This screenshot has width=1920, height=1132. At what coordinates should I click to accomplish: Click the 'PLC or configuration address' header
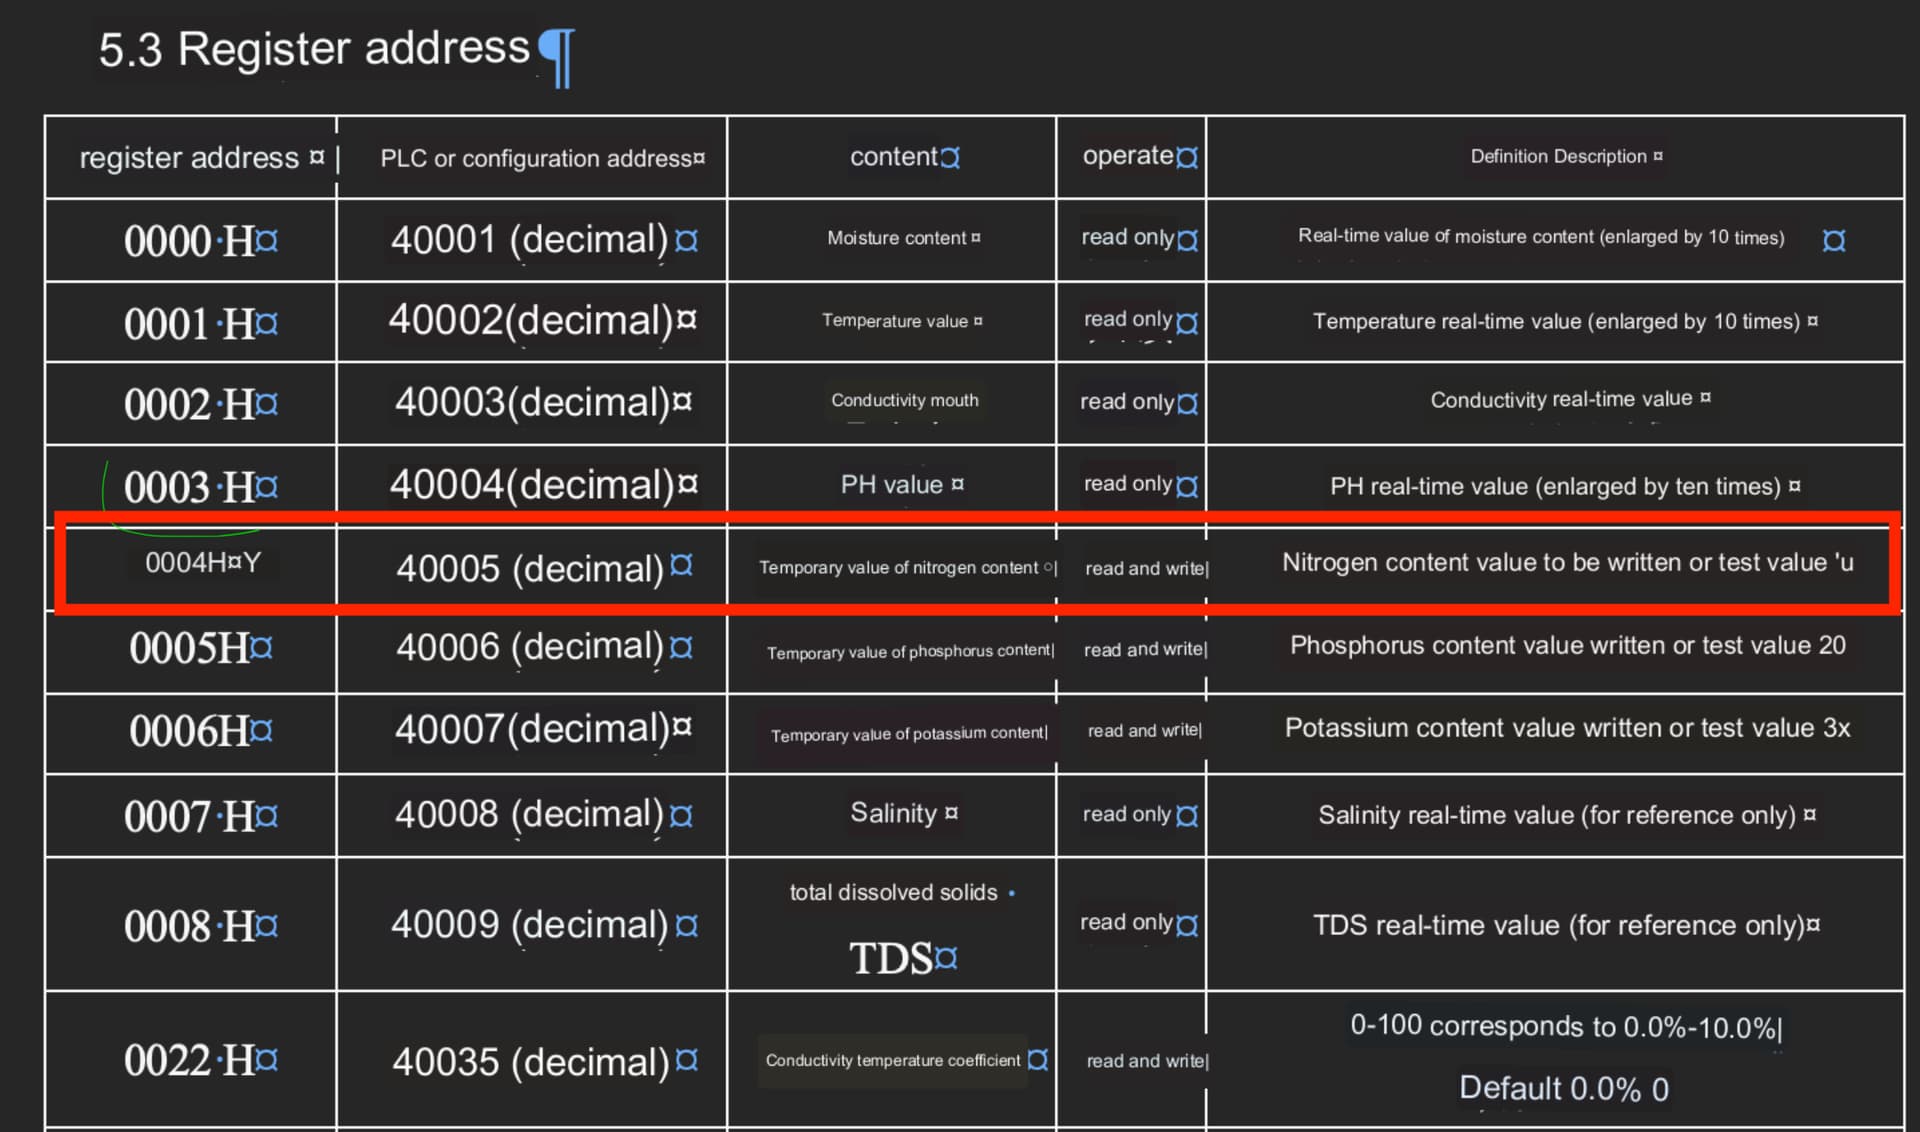pyautogui.click(x=535, y=158)
